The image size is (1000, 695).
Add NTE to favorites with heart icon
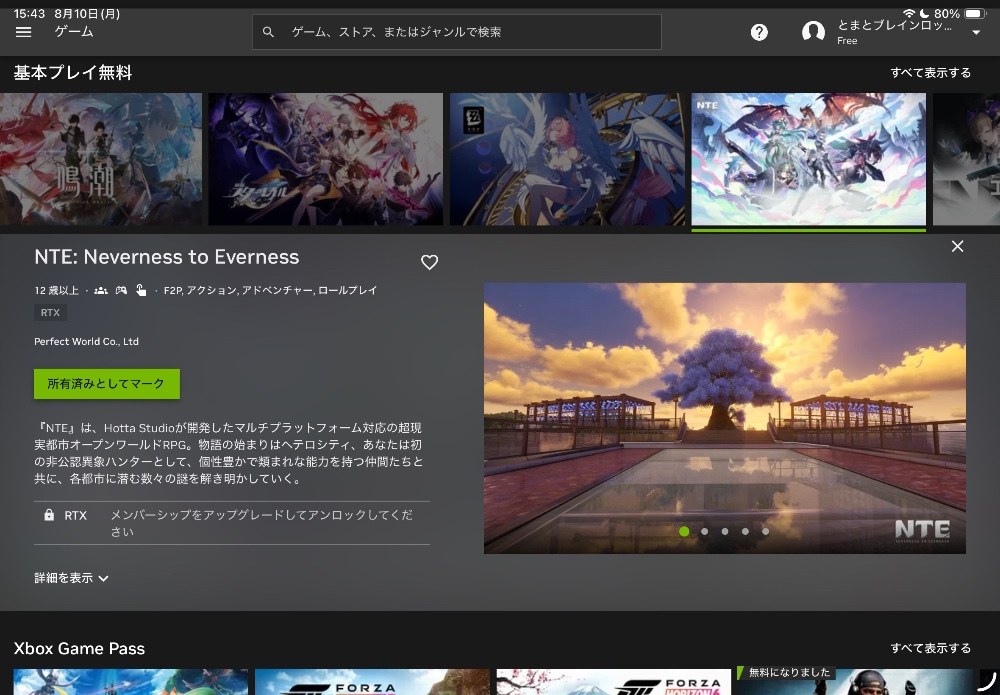tap(429, 262)
